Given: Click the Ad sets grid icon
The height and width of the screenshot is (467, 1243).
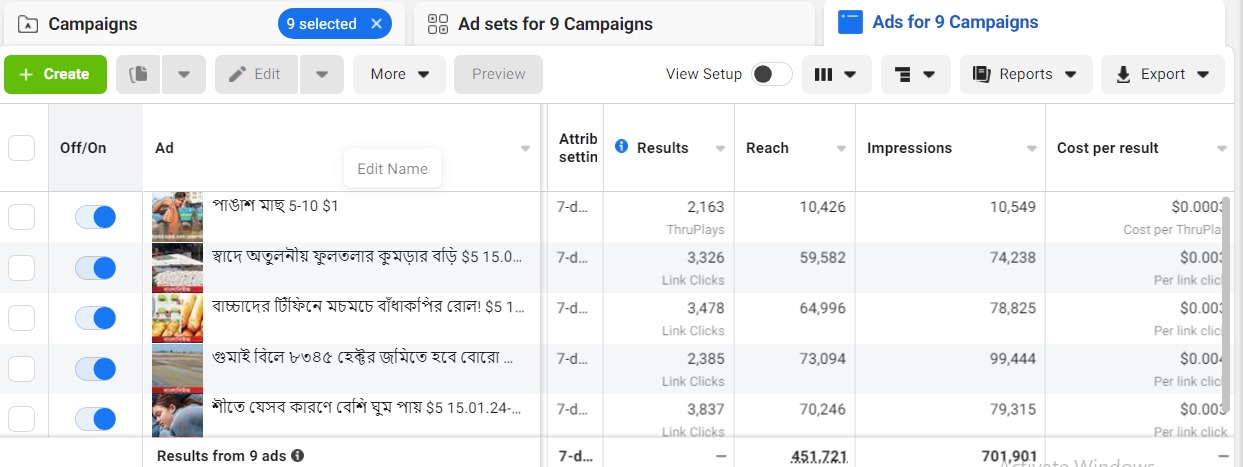Looking at the screenshot, I should [x=437, y=24].
